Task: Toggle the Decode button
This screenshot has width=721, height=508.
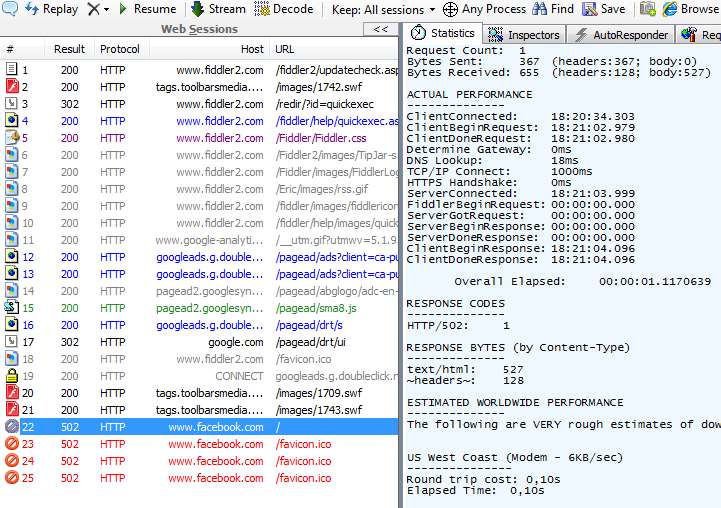Action: [284, 9]
